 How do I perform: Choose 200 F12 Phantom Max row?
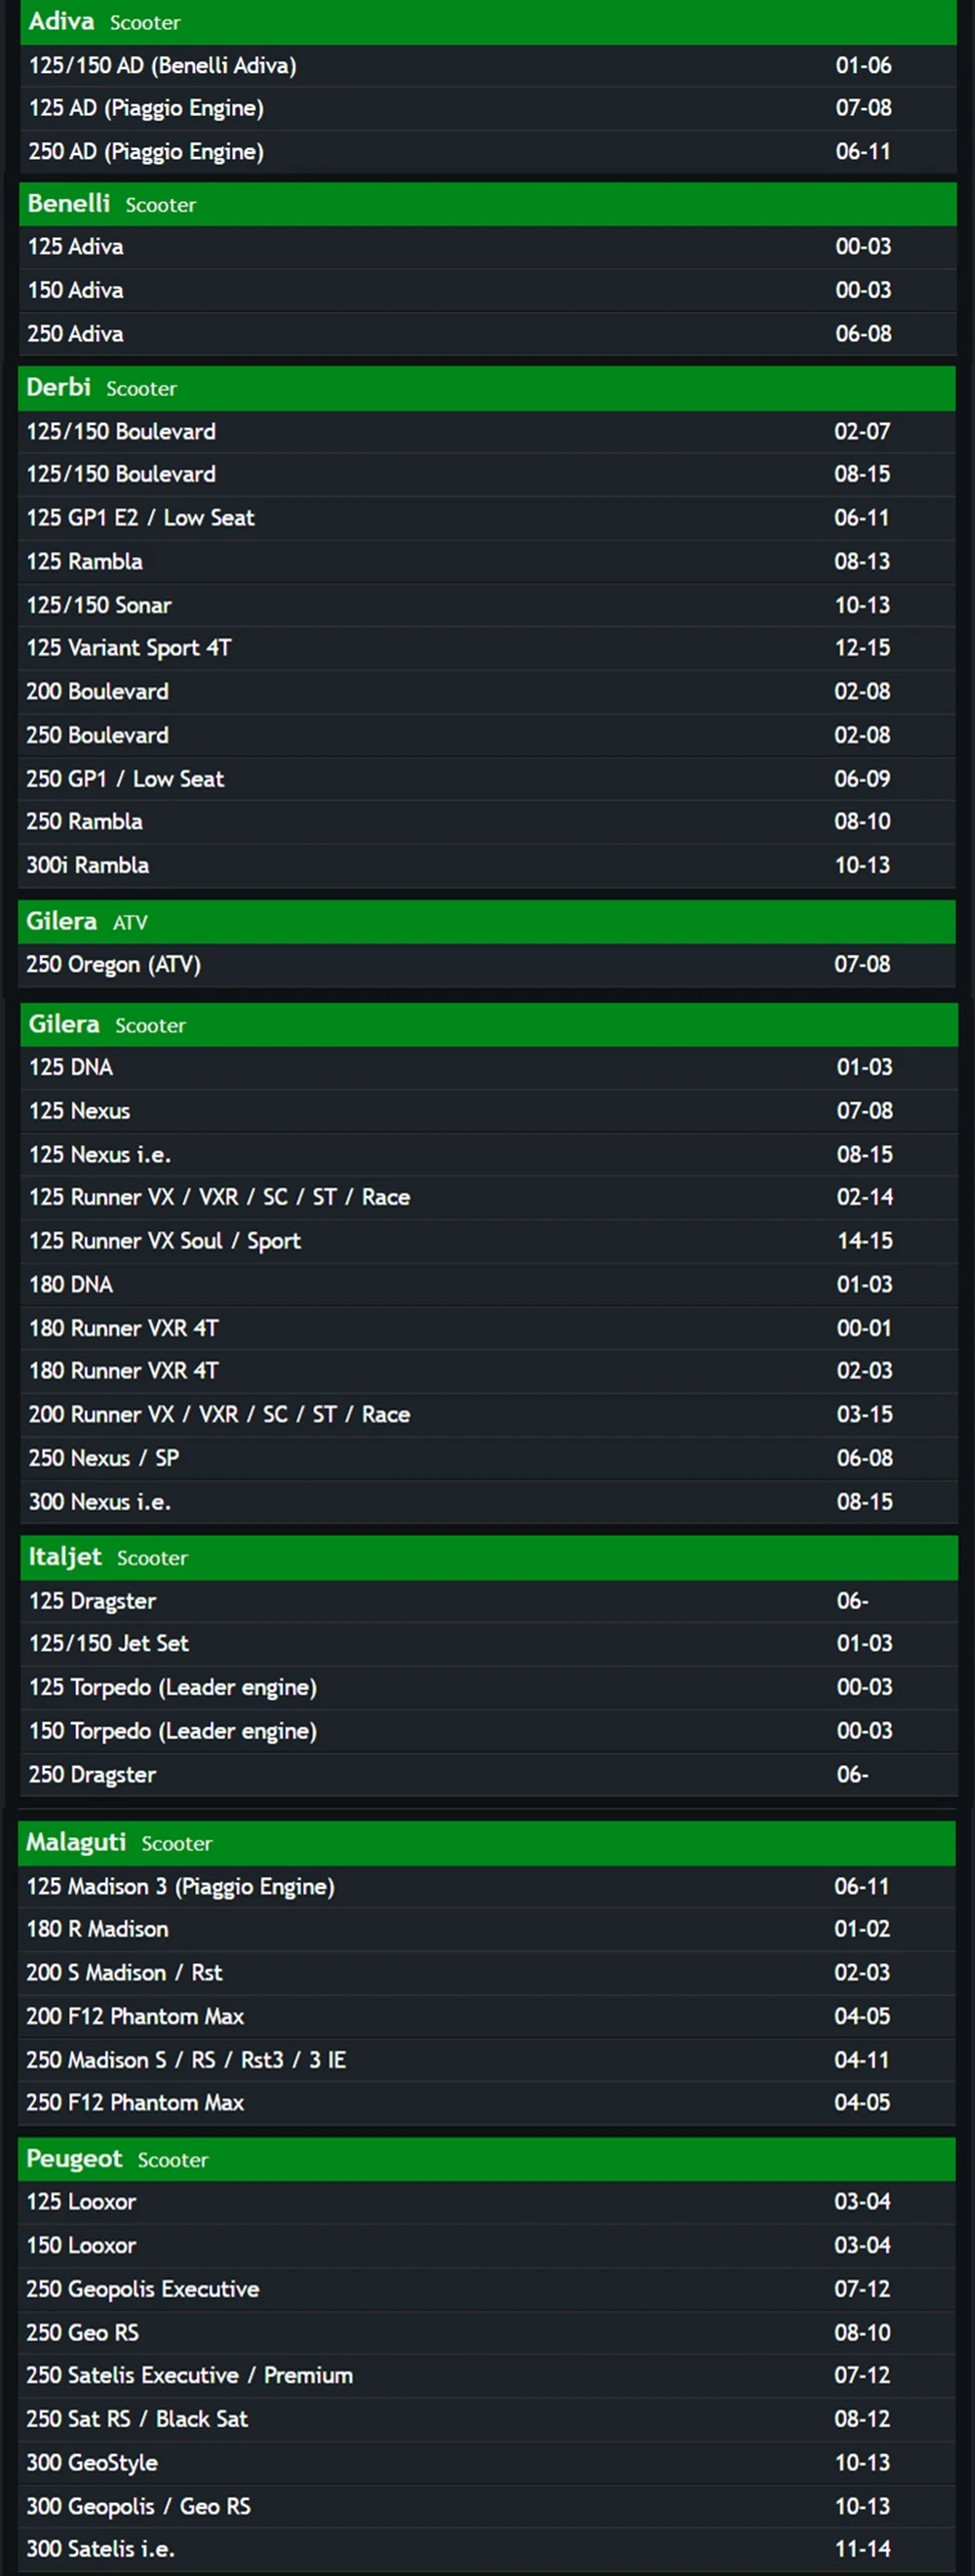[487, 2016]
